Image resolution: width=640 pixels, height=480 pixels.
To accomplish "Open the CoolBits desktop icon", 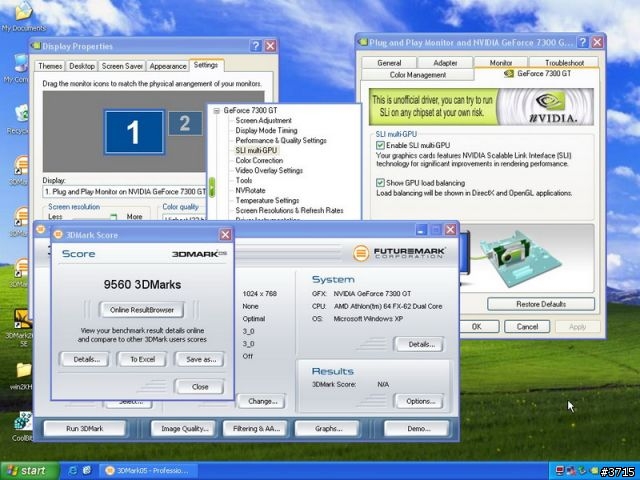I will click(22, 427).
